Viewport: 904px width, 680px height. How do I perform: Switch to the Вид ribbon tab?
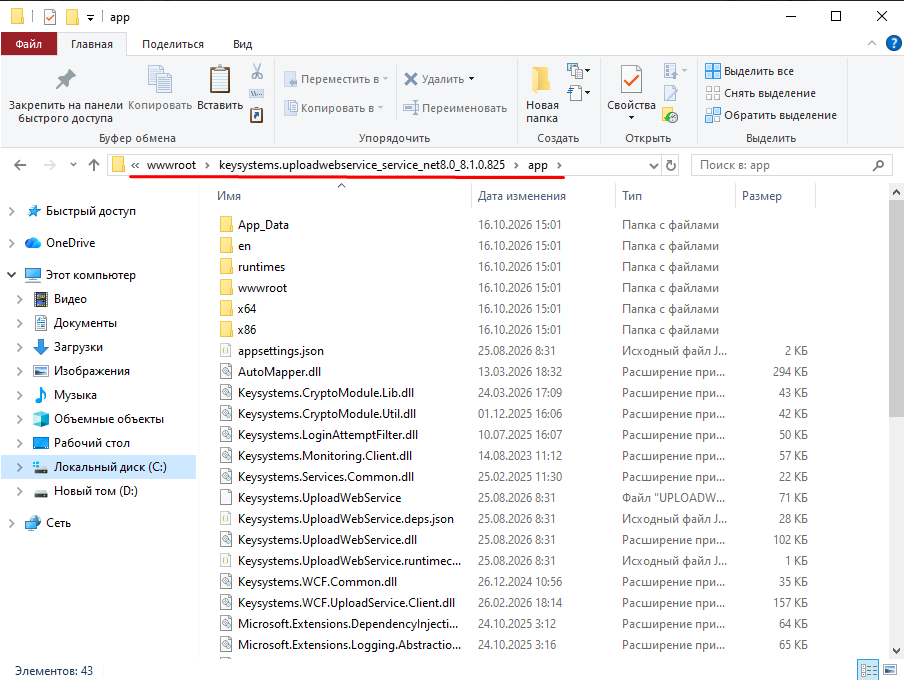pos(243,44)
